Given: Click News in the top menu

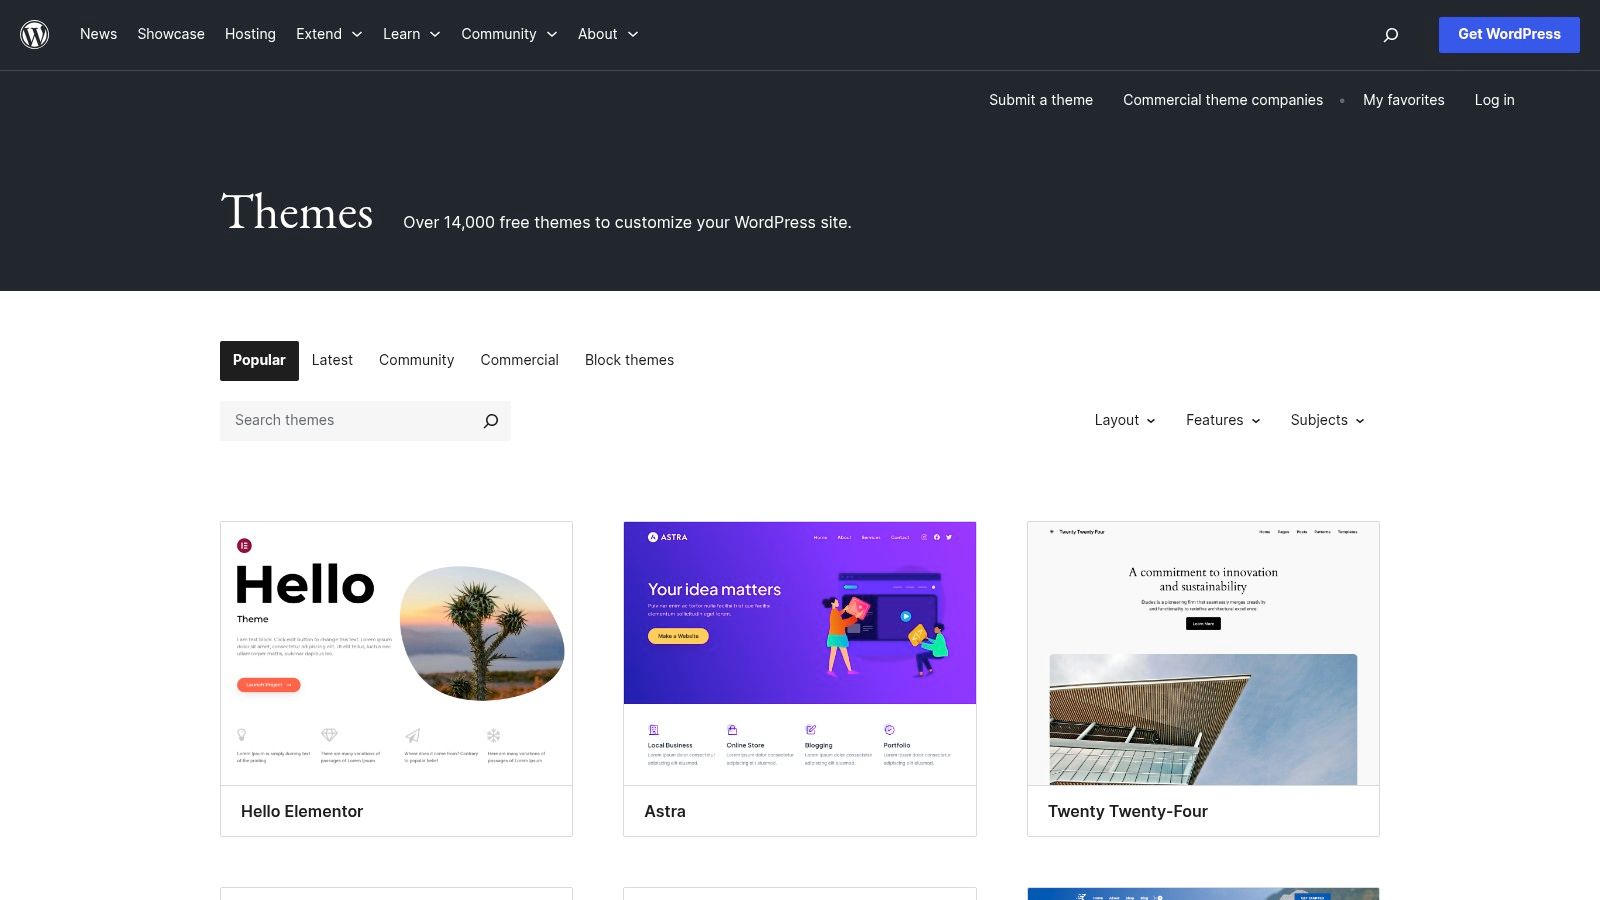Looking at the screenshot, I should point(98,34).
